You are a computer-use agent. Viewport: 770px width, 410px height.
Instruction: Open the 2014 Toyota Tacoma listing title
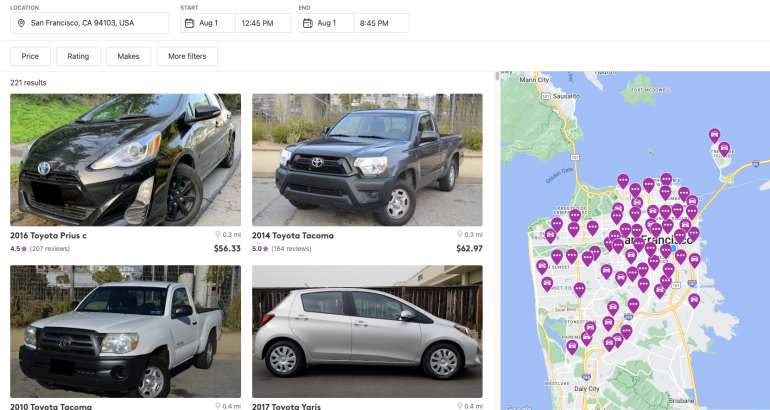pyautogui.click(x=293, y=235)
